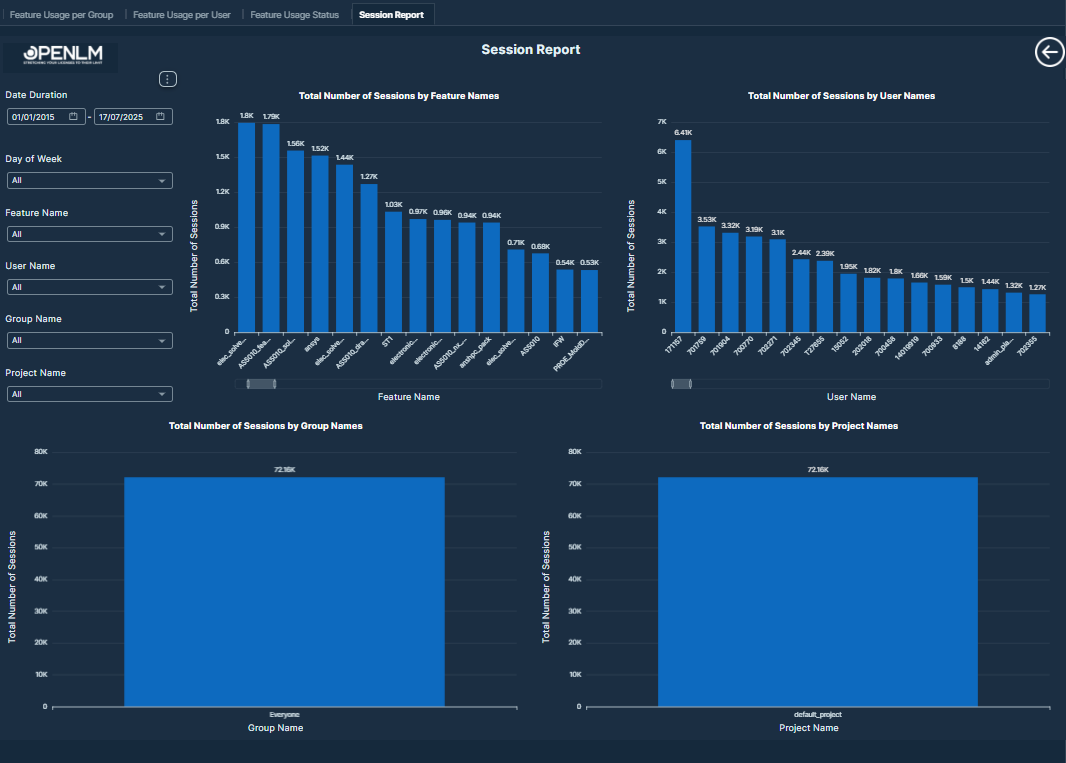Switch to Feature Usage per Group tab
The height and width of the screenshot is (763, 1066).
(x=61, y=15)
